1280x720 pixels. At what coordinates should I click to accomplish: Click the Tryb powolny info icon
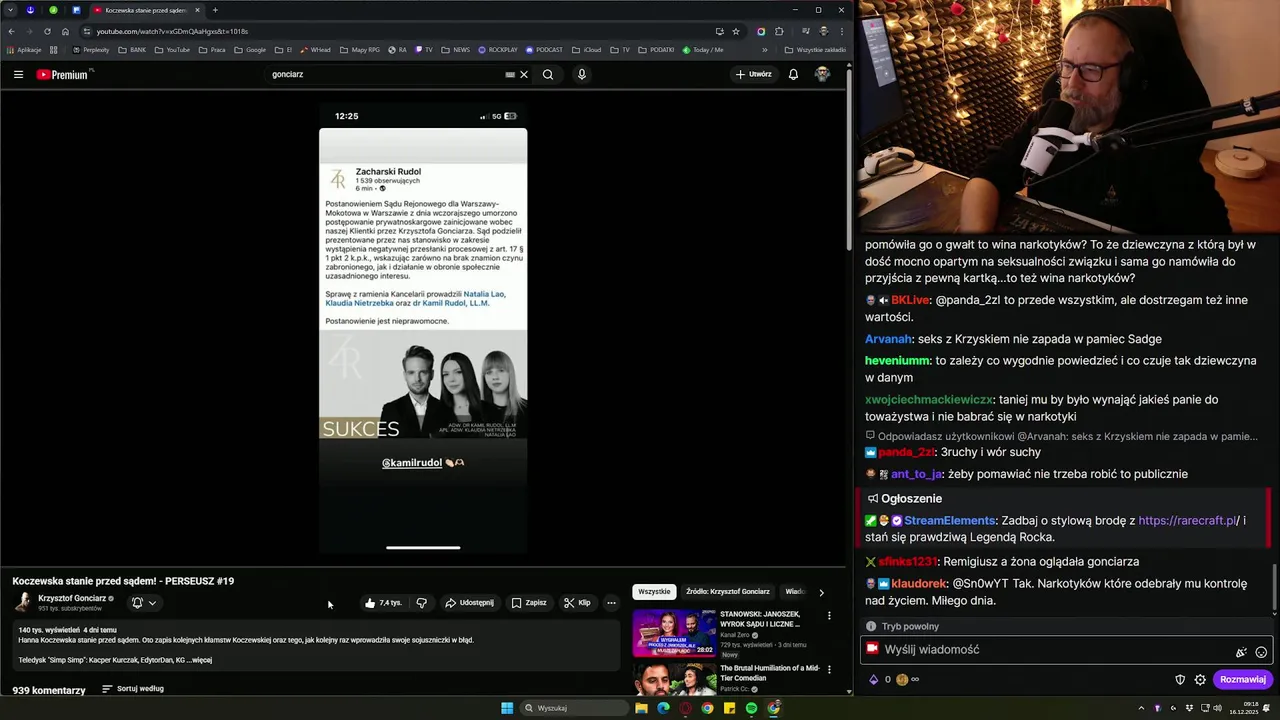871,627
